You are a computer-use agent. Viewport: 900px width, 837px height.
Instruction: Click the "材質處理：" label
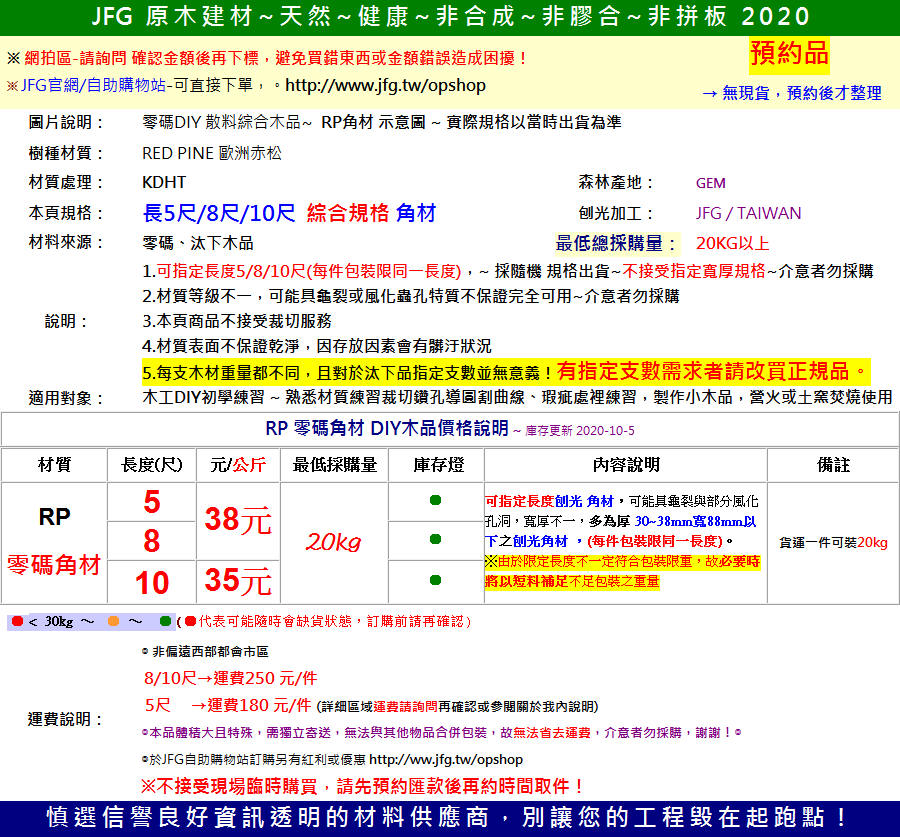click(65, 183)
